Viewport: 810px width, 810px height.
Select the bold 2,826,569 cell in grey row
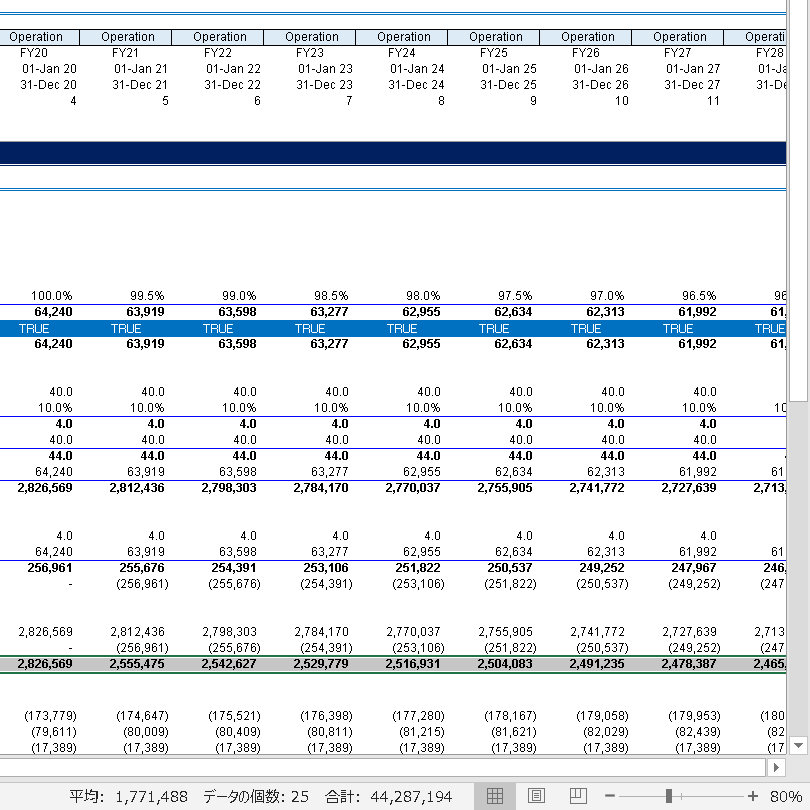(45, 664)
